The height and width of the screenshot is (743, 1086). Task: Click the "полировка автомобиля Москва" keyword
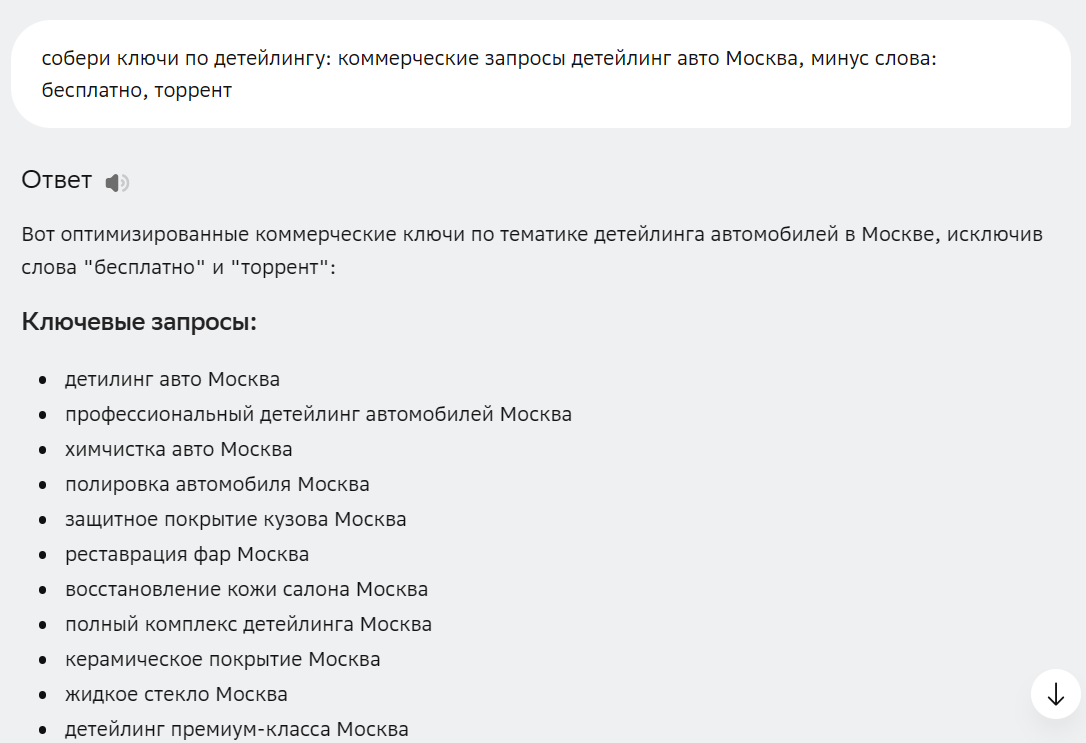[217, 485]
